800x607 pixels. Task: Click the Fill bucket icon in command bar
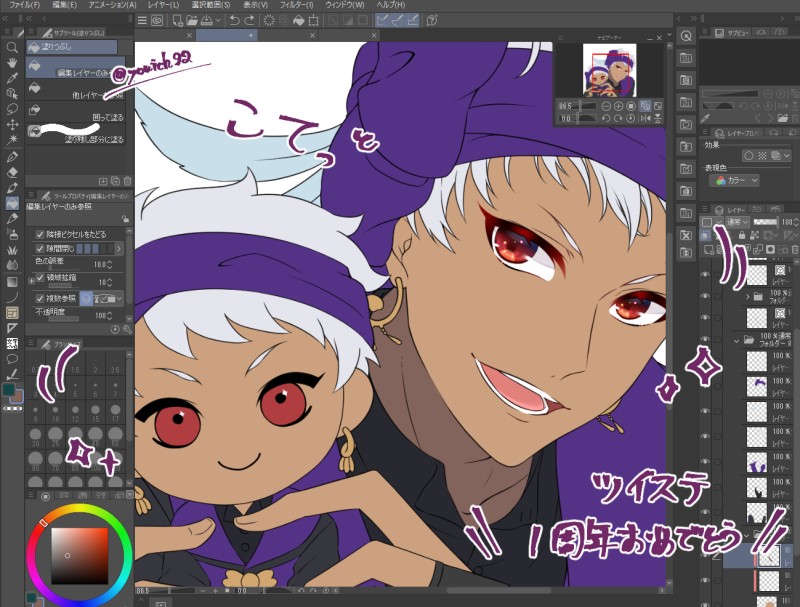[x=298, y=20]
